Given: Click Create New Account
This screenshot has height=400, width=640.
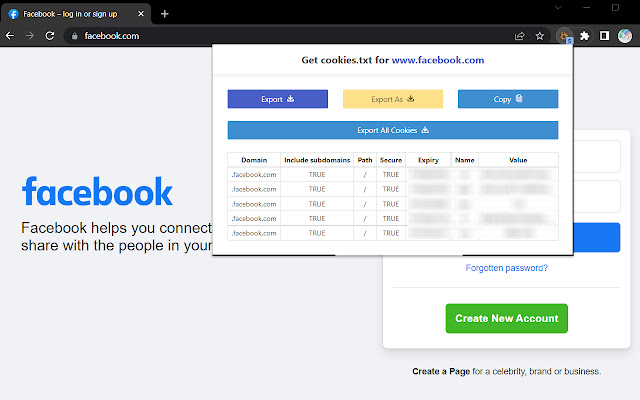Looking at the screenshot, I should 507,318.
